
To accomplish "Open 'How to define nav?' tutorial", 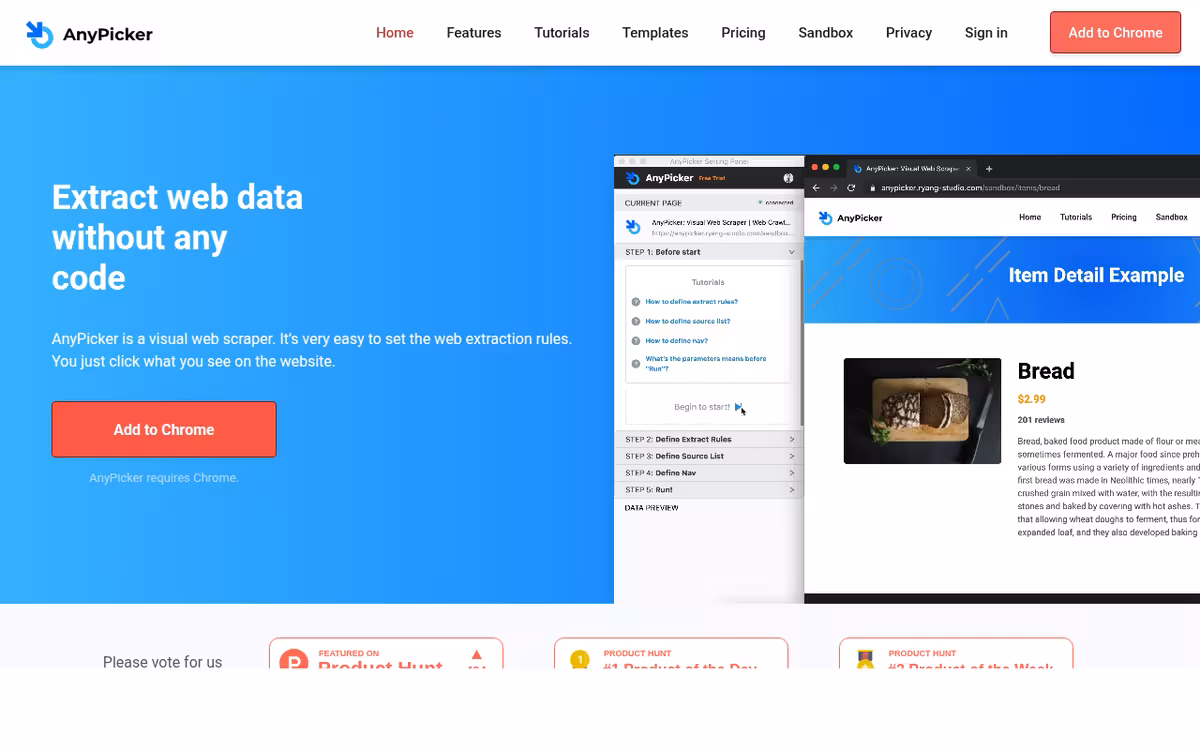I will tap(676, 341).
